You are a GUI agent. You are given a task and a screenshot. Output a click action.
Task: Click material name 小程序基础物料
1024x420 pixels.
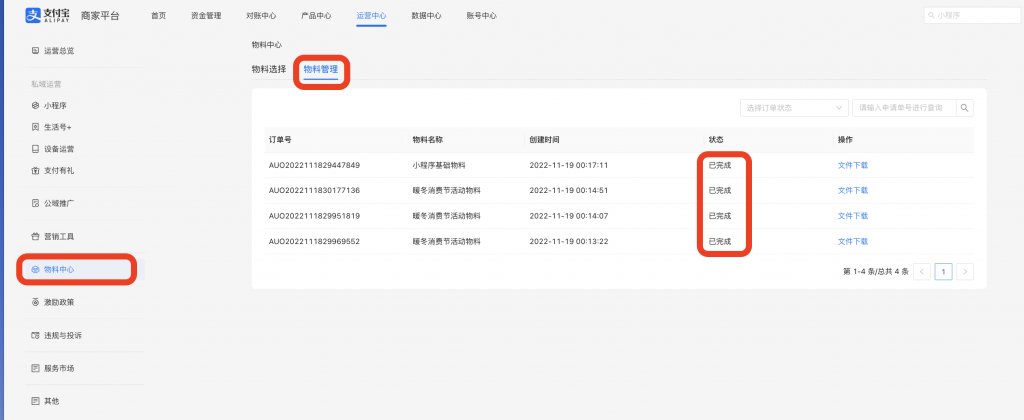[x=439, y=165]
